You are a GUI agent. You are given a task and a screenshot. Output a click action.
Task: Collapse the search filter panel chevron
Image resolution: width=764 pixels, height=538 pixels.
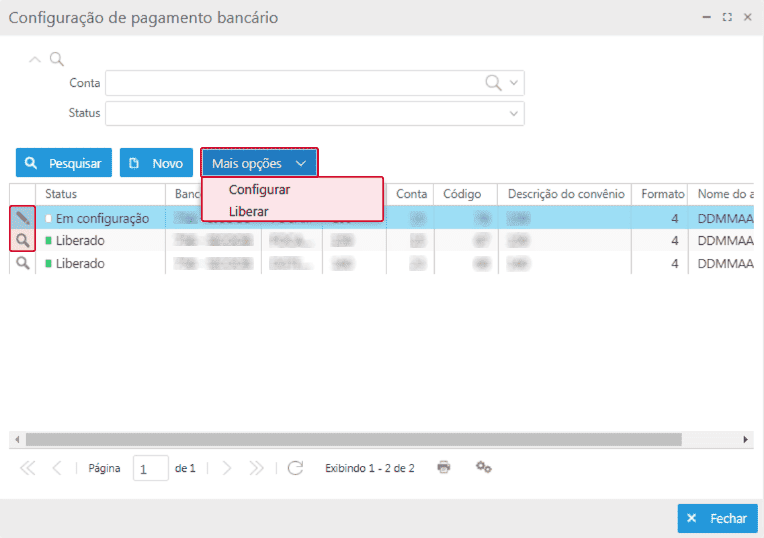tap(35, 60)
